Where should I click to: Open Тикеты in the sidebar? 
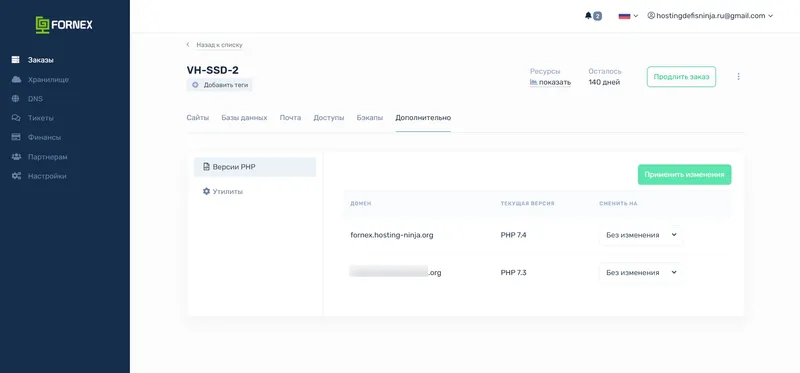point(41,118)
